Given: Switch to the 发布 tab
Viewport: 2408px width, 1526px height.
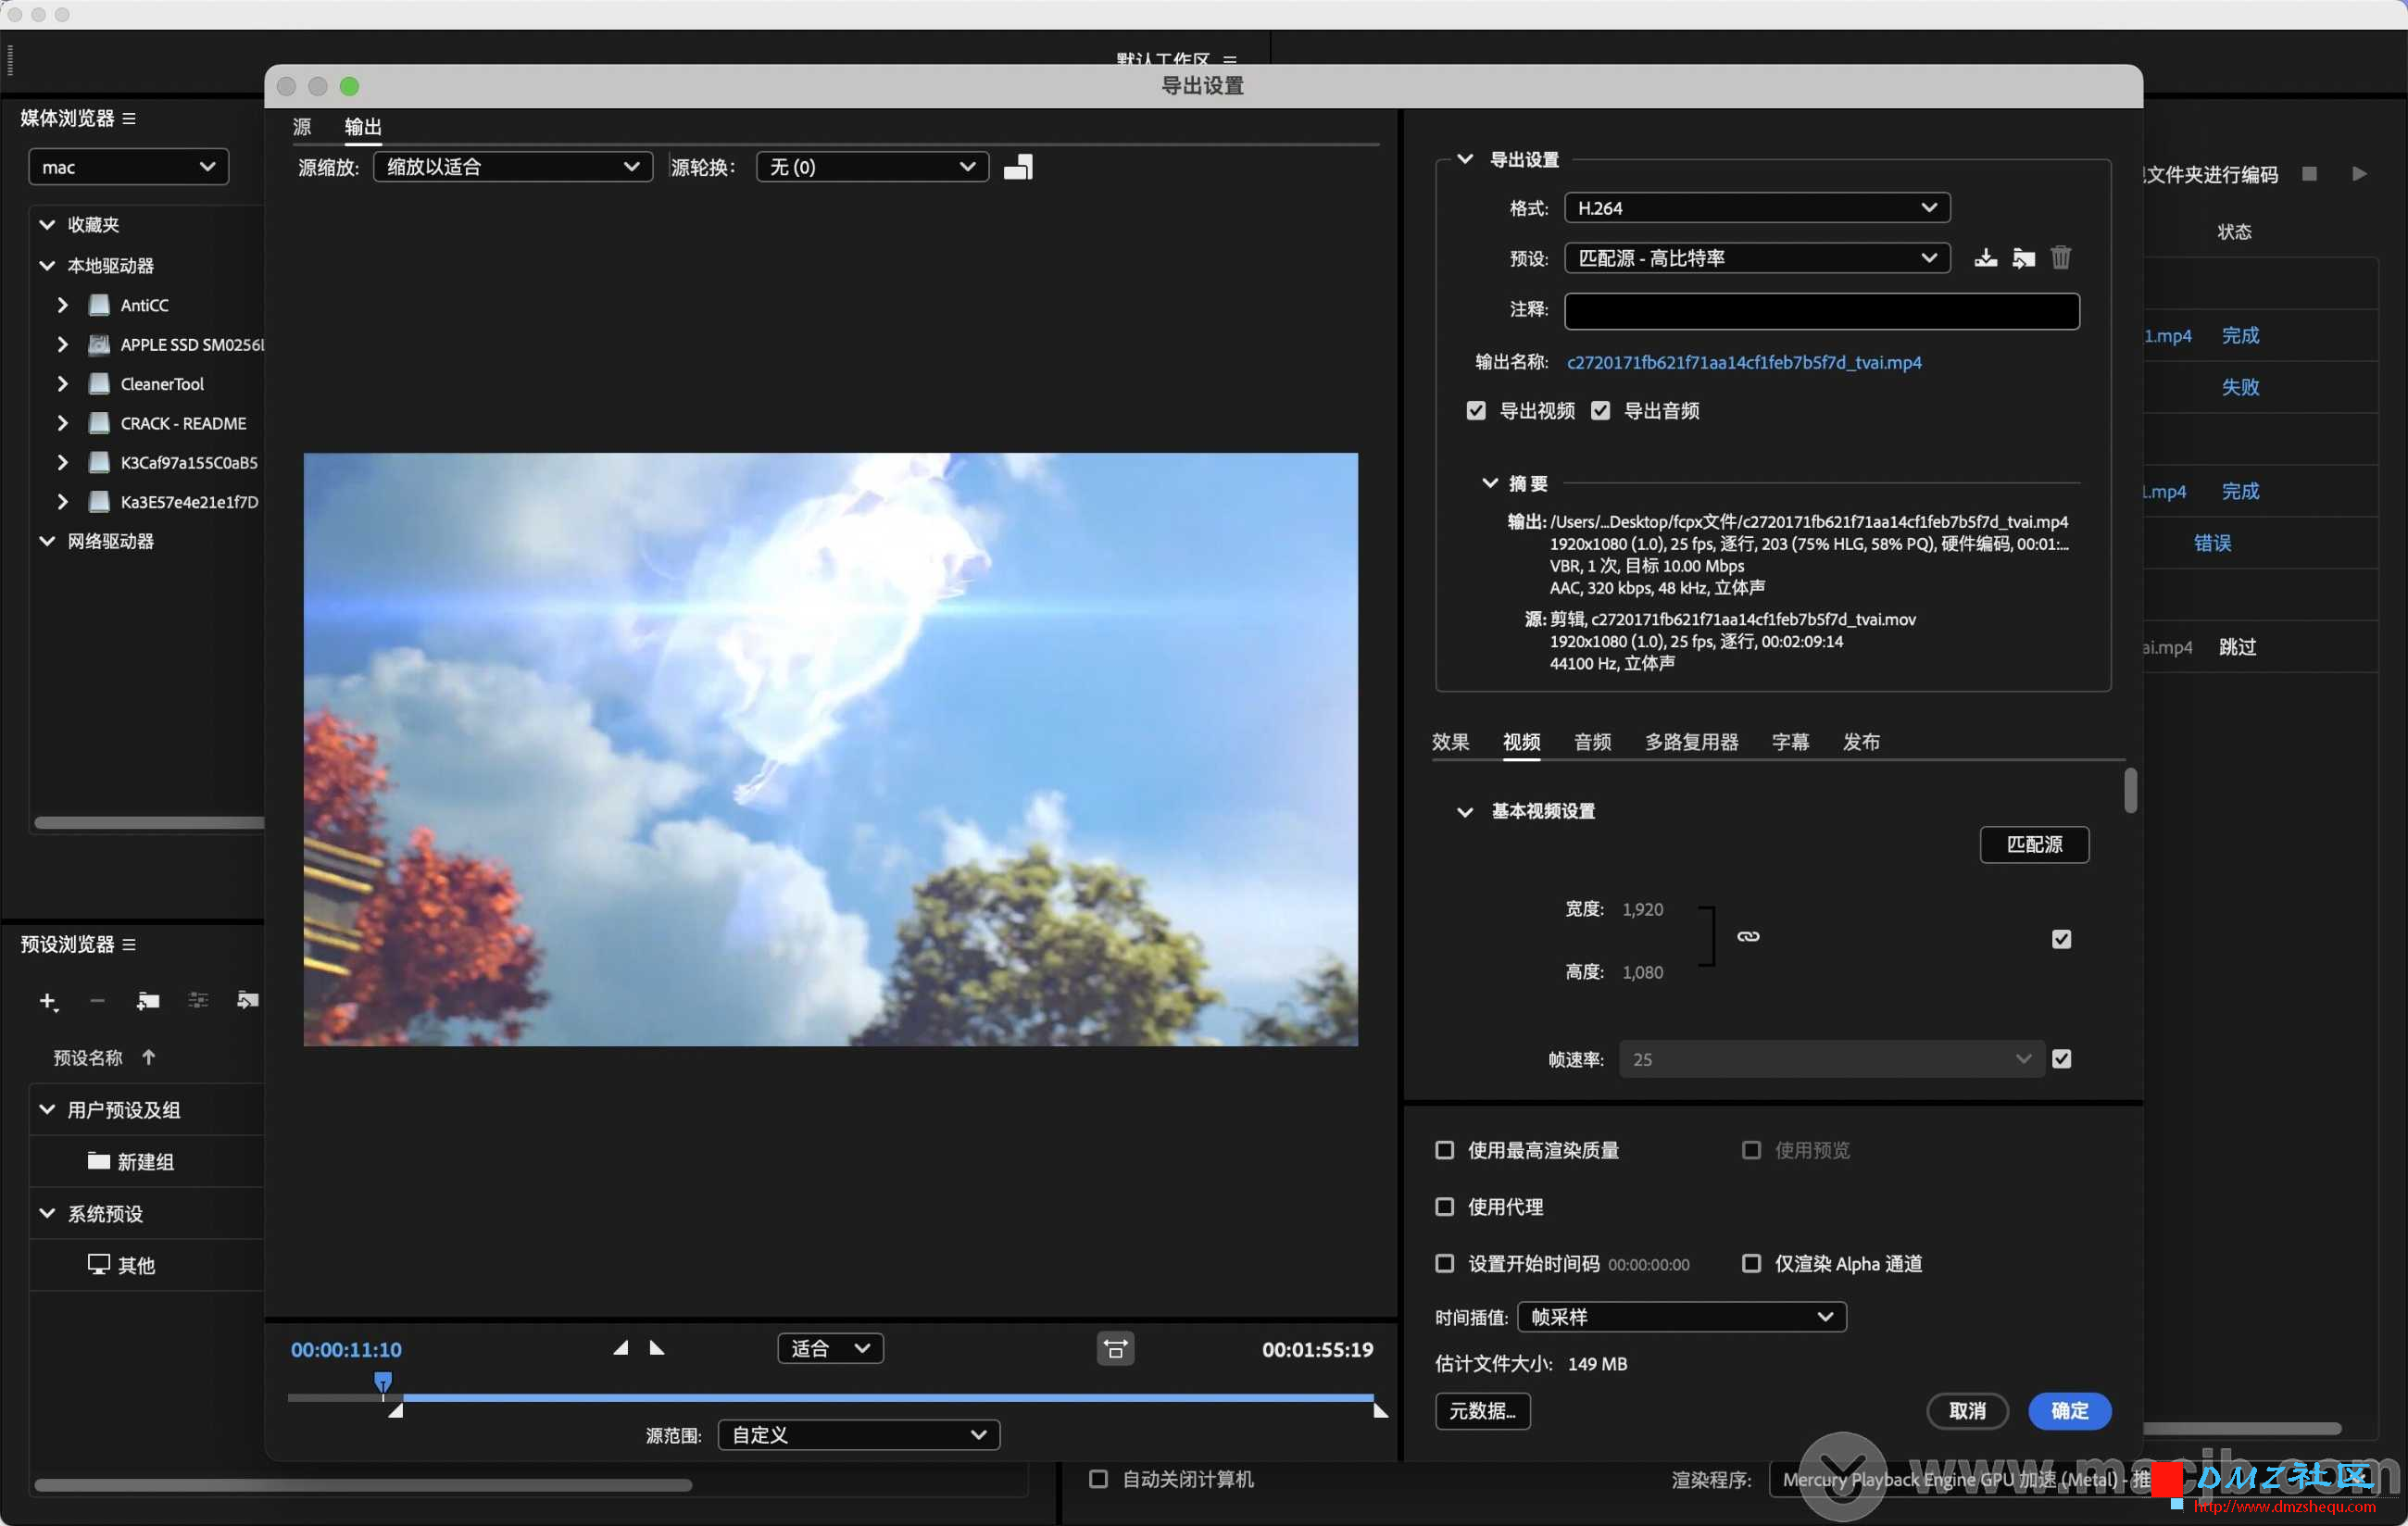Looking at the screenshot, I should click(x=1861, y=742).
